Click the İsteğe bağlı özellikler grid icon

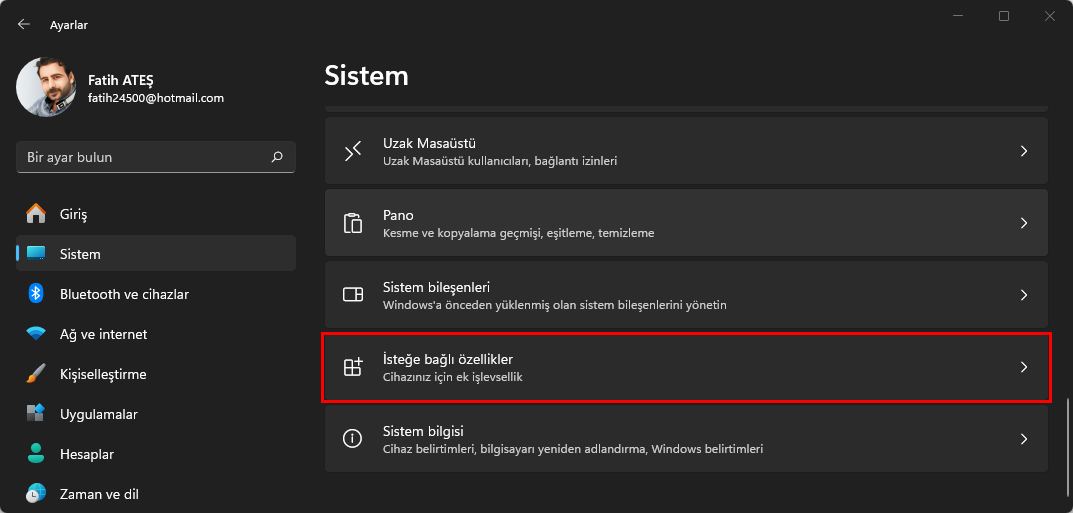click(352, 367)
